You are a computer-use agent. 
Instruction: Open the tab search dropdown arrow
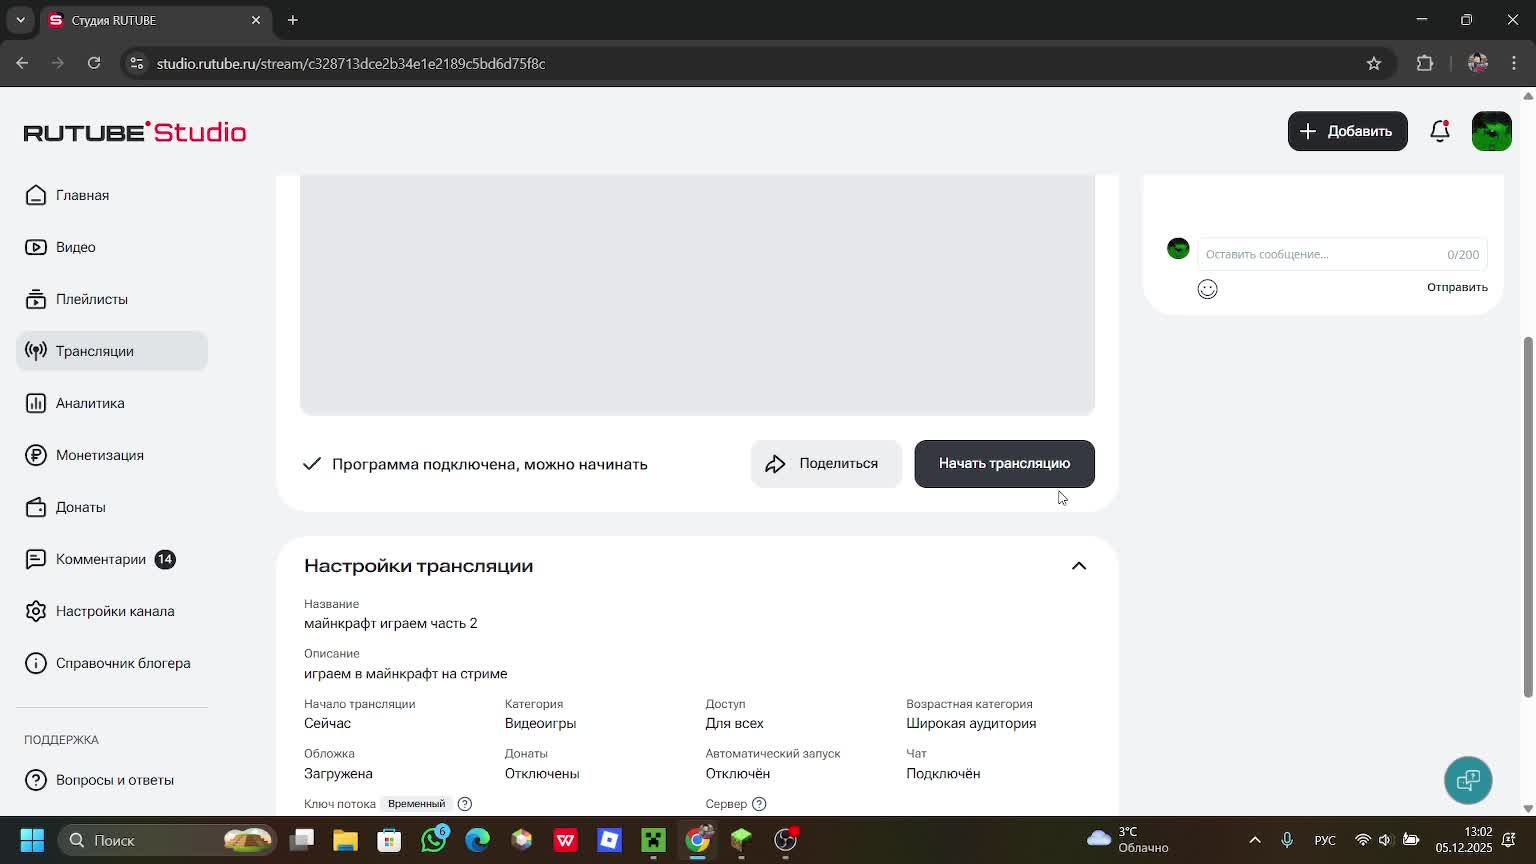coord(20,20)
